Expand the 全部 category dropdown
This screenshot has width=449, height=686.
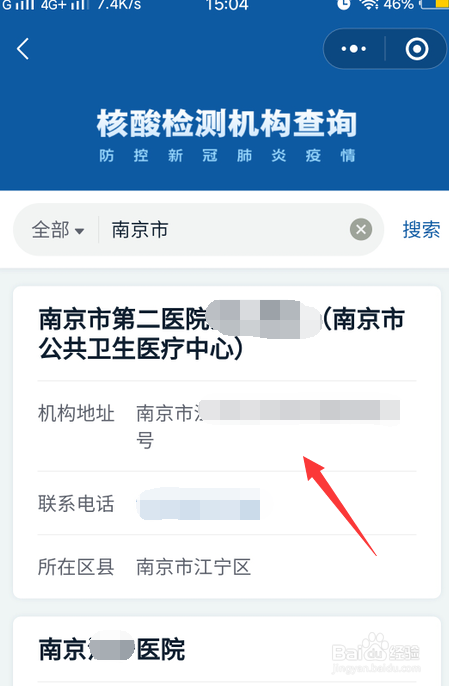(57, 230)
